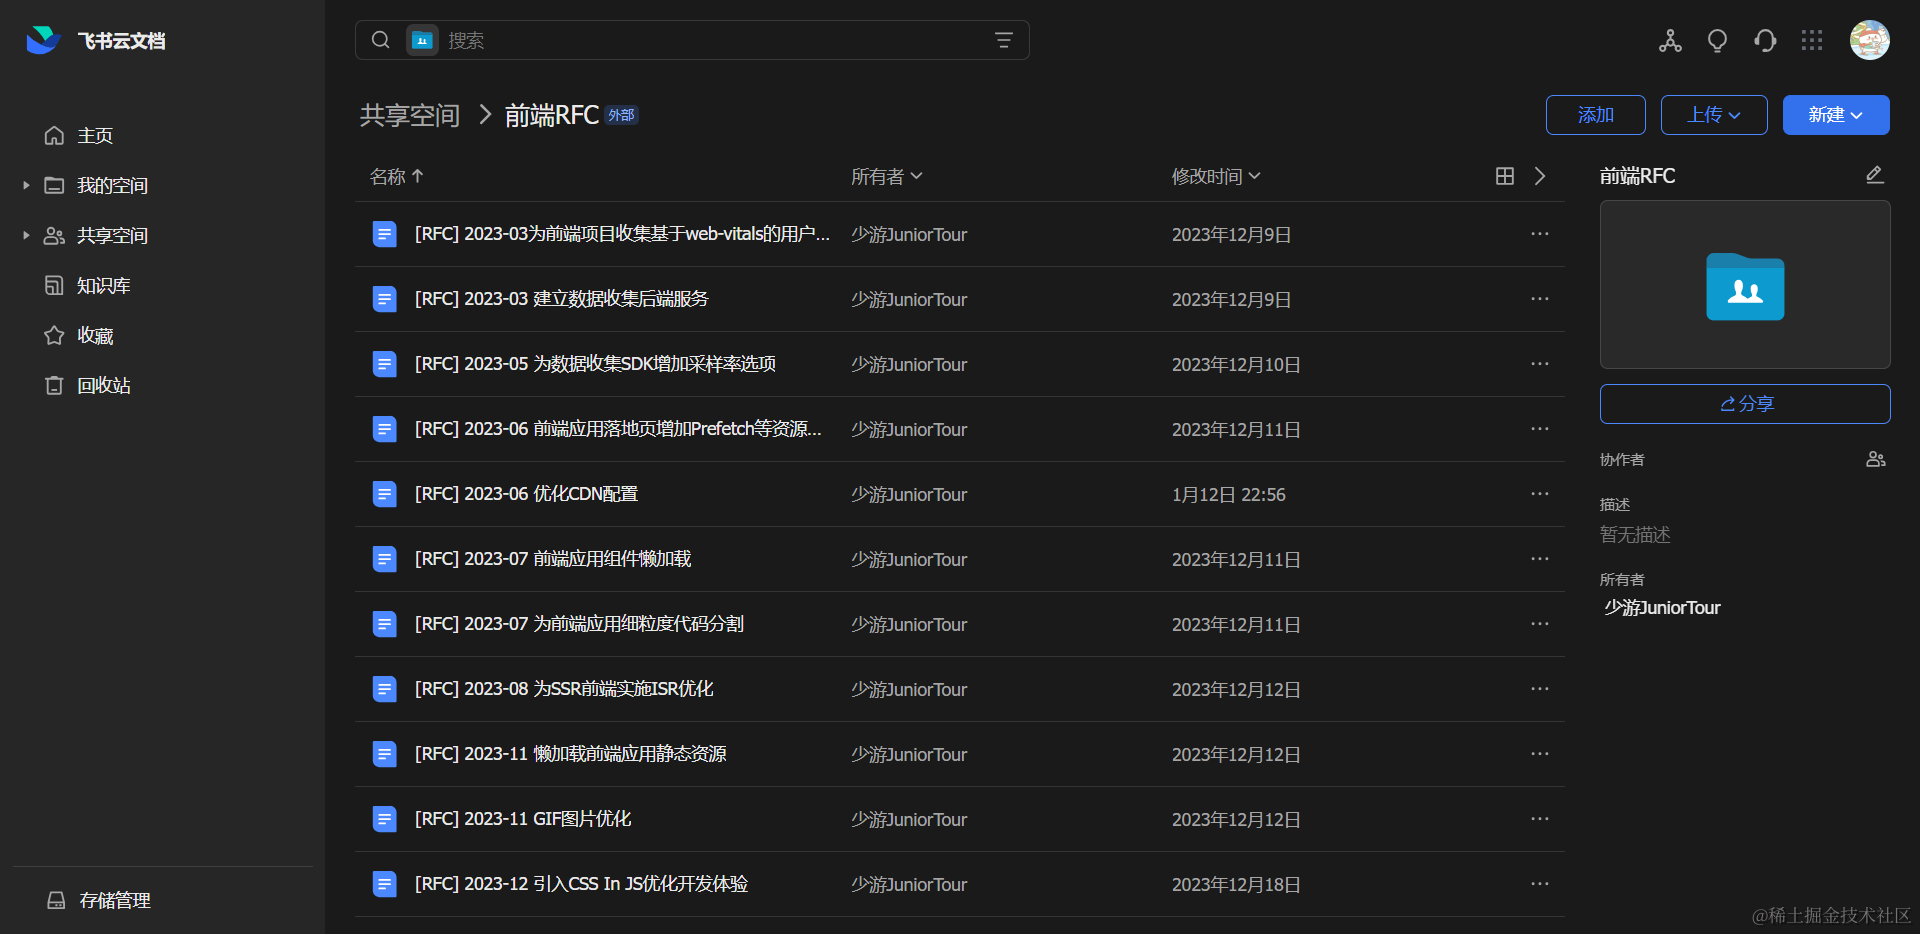
Task: Click the organization structure icon in top bar
Action: [1669, 40]
